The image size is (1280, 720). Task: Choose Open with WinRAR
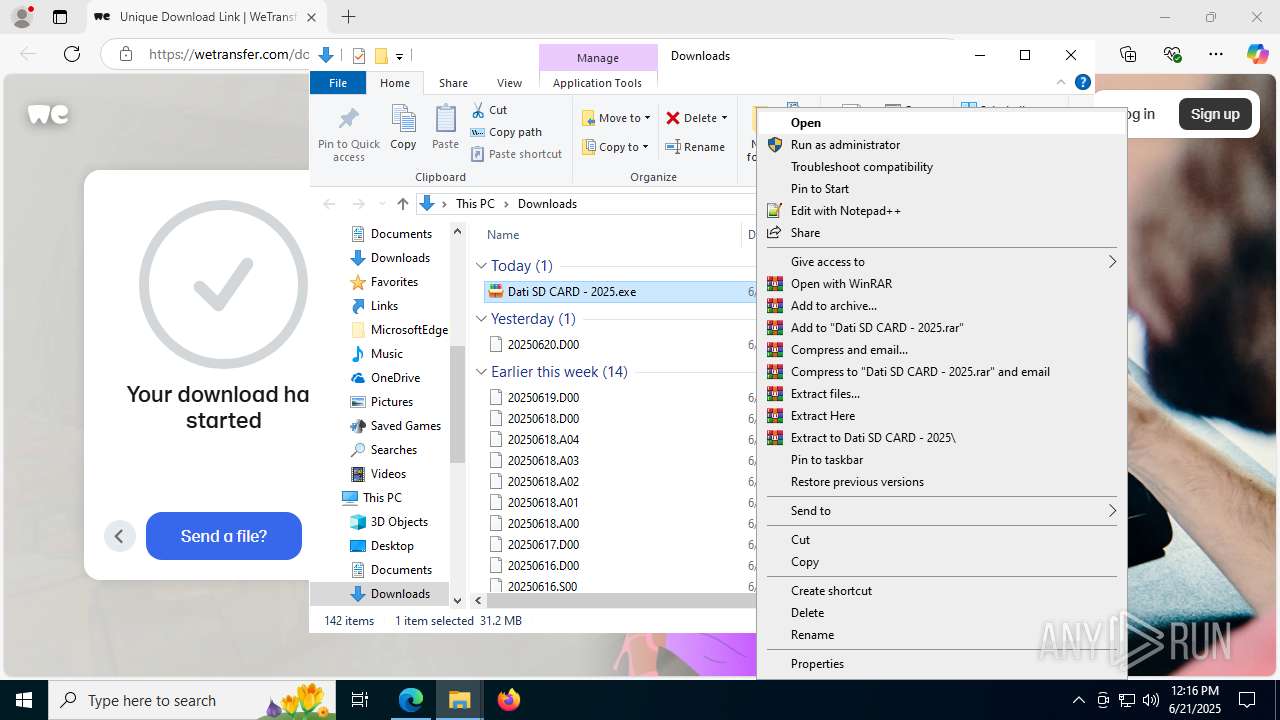[942, 284]
